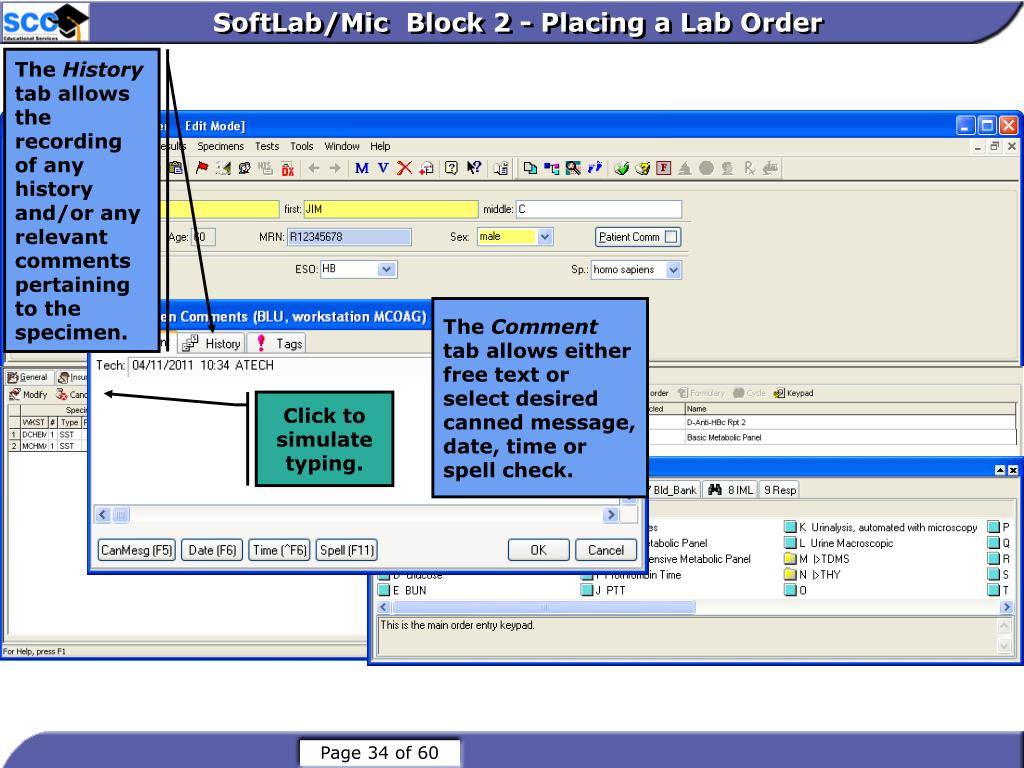Click the clipboard paste toolbar icon
Screen dimensions: 1024x768
[x=175, y=168]
